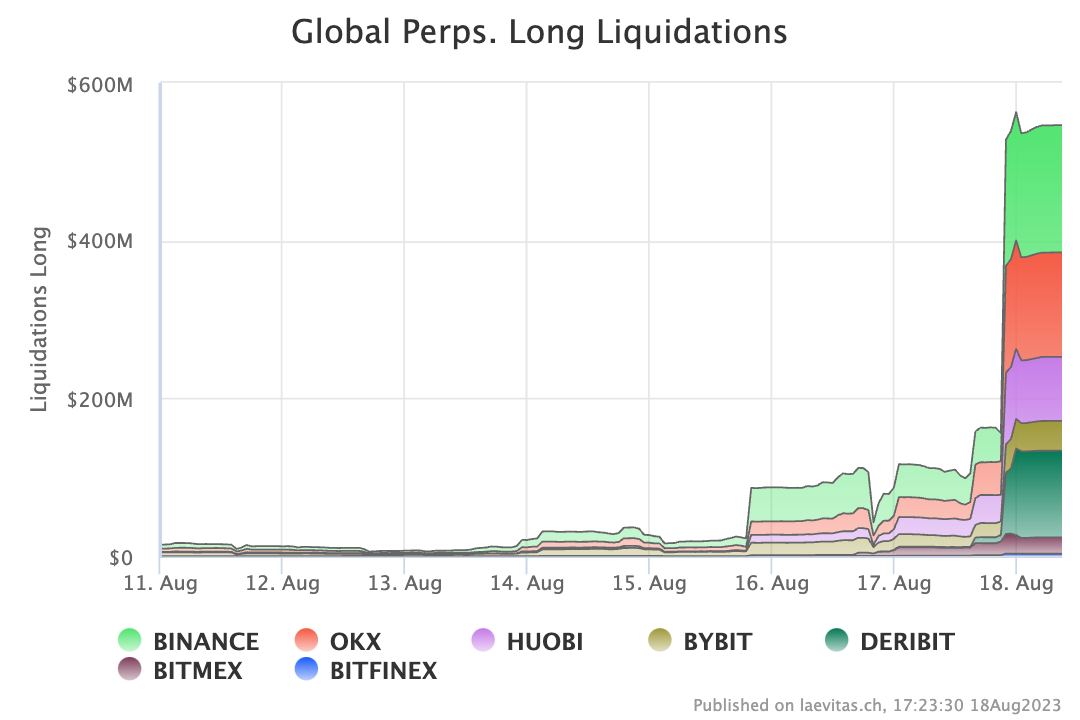Hide the BYBIT series via its label

pos(717,641)
